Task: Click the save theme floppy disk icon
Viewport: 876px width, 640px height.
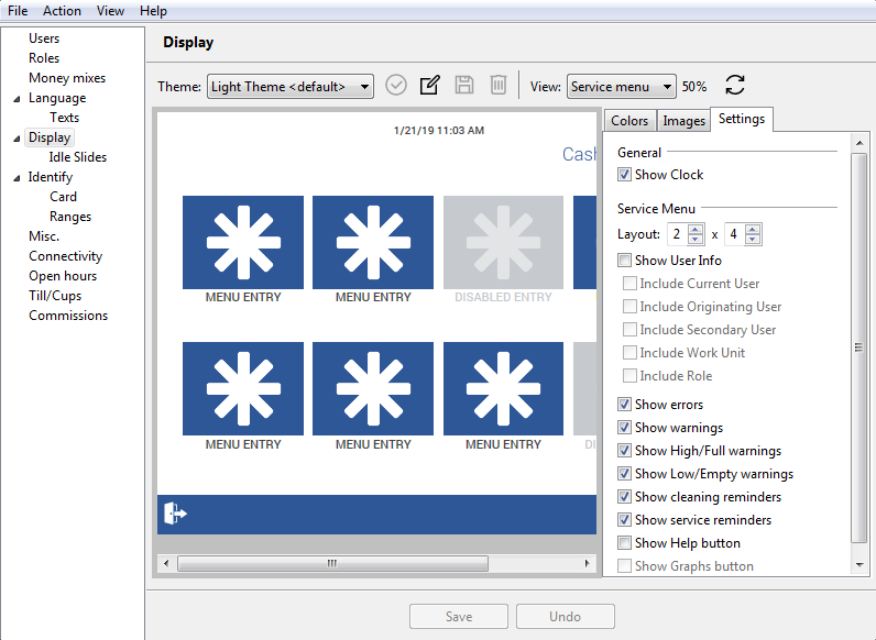Action: [x=464, y=85]
